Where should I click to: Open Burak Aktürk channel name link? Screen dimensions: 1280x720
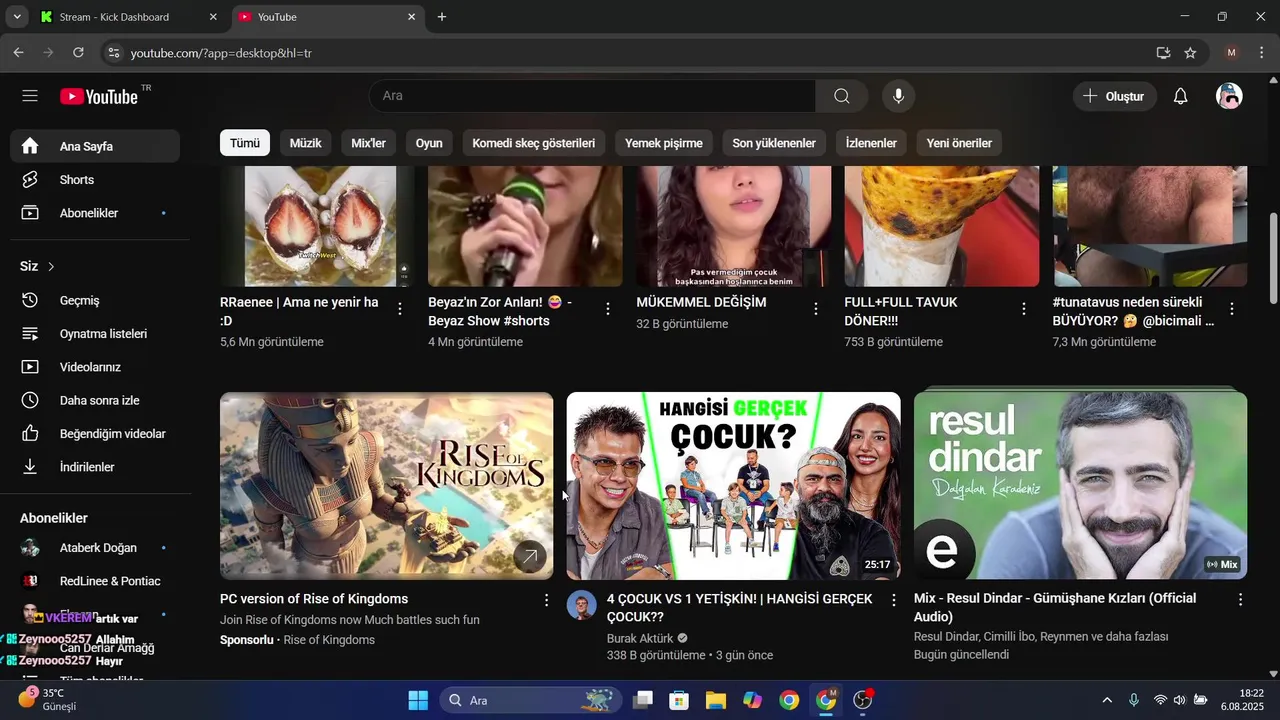(x=641, y=638)
